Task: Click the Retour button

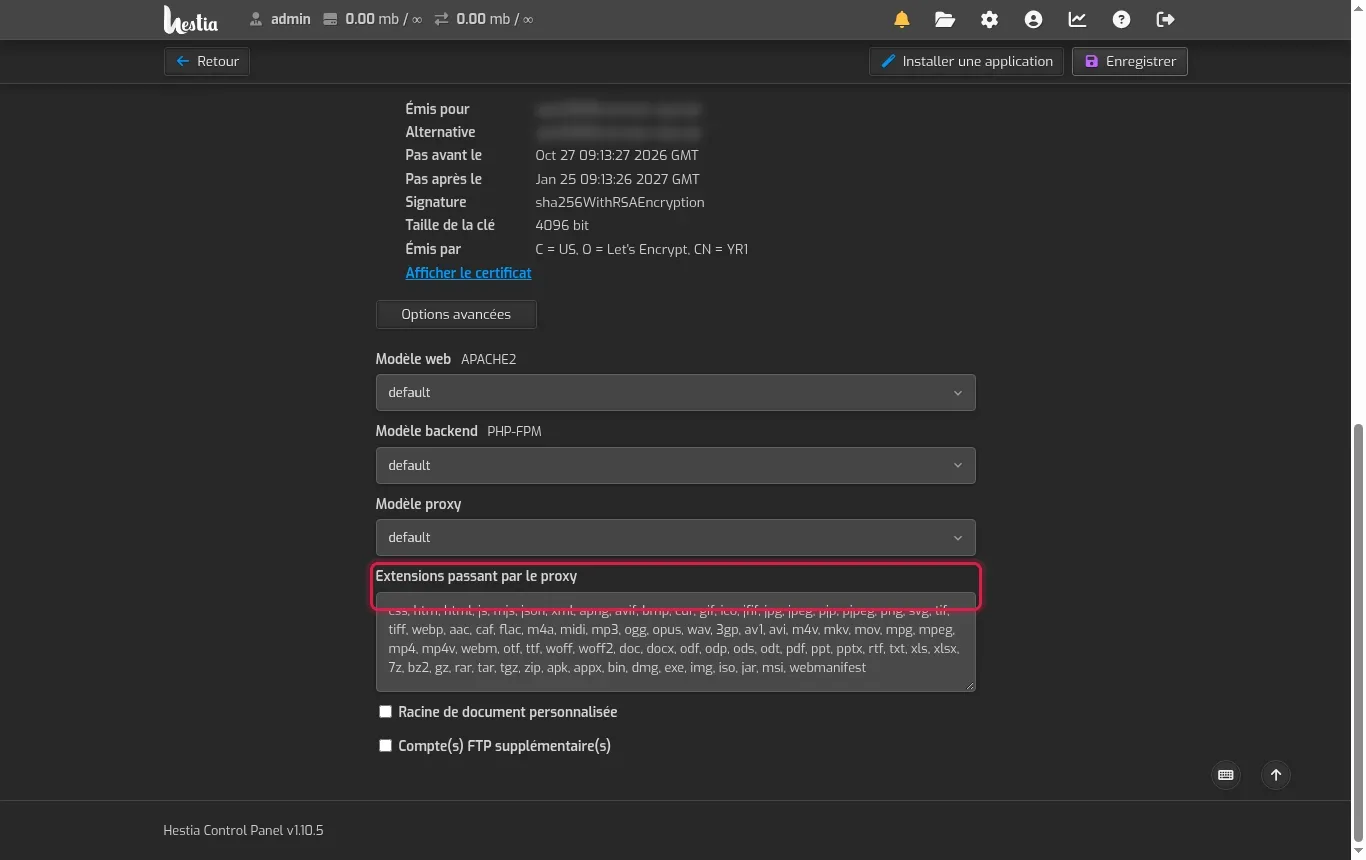Action: point(207,61)
